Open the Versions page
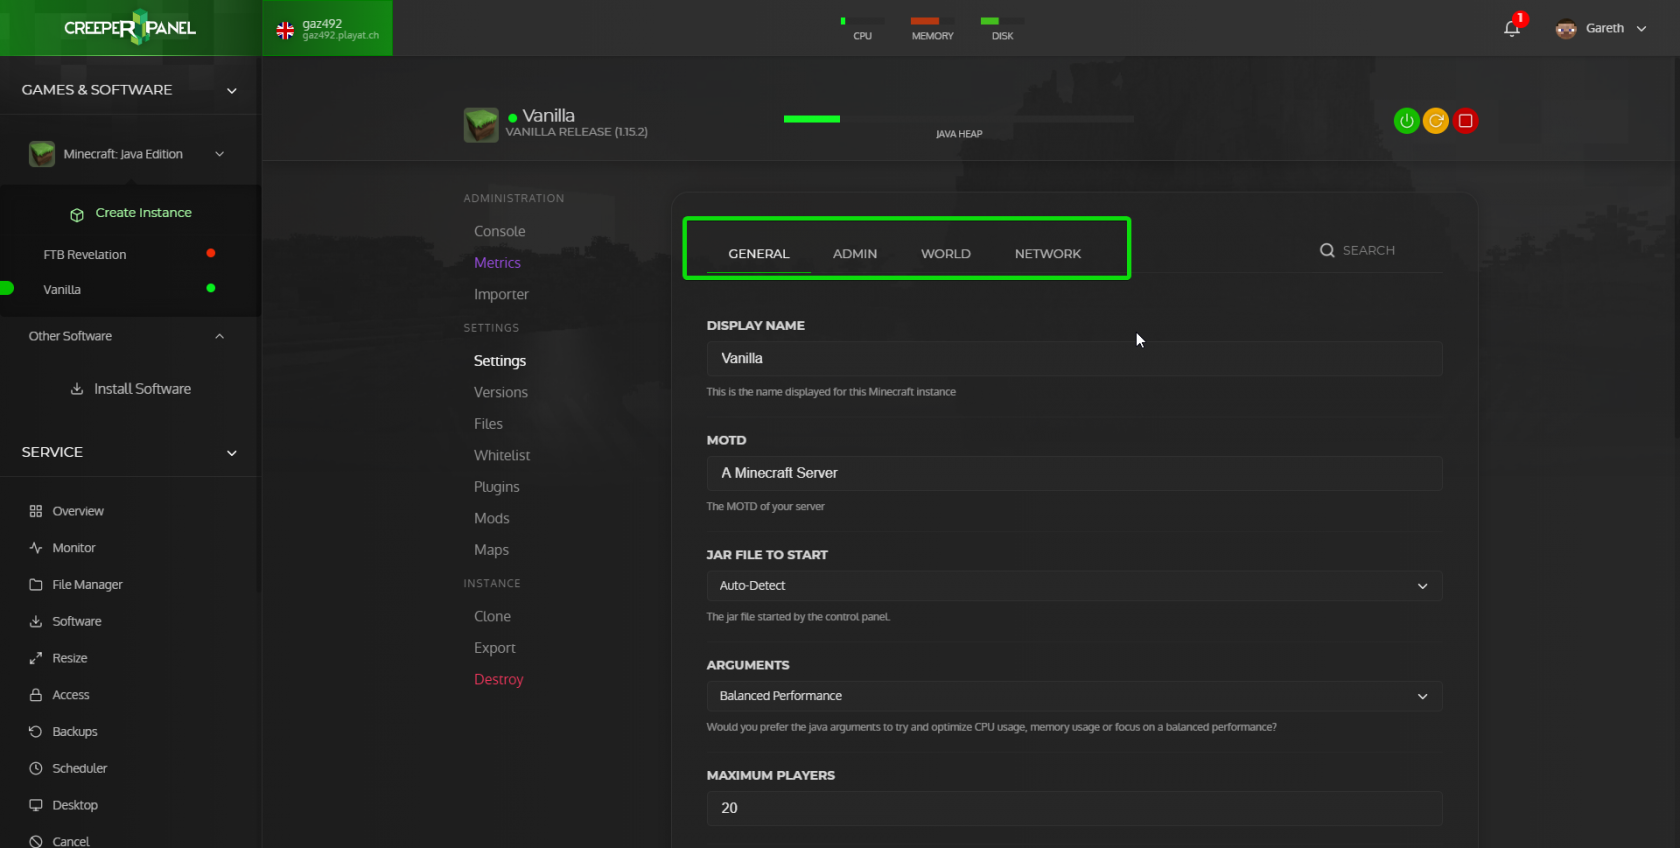 tap(501, 392)
